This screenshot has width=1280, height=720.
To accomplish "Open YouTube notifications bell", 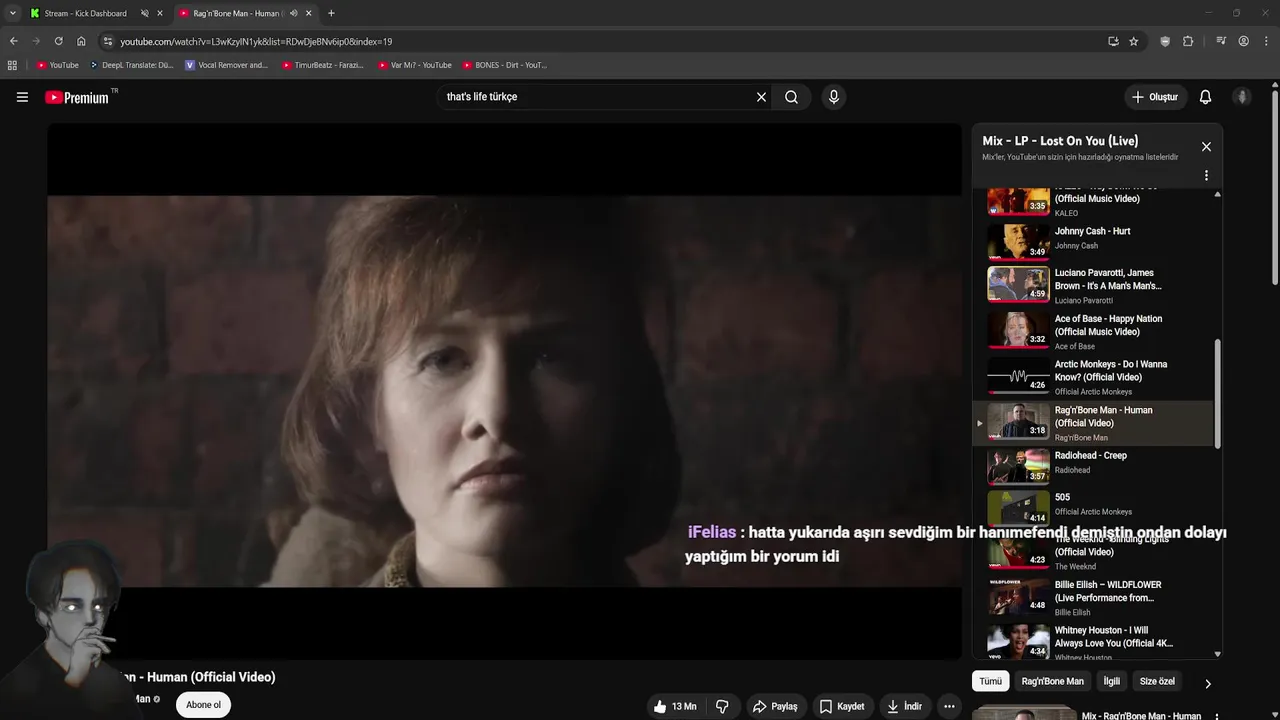I will [x=1205, y=97].
